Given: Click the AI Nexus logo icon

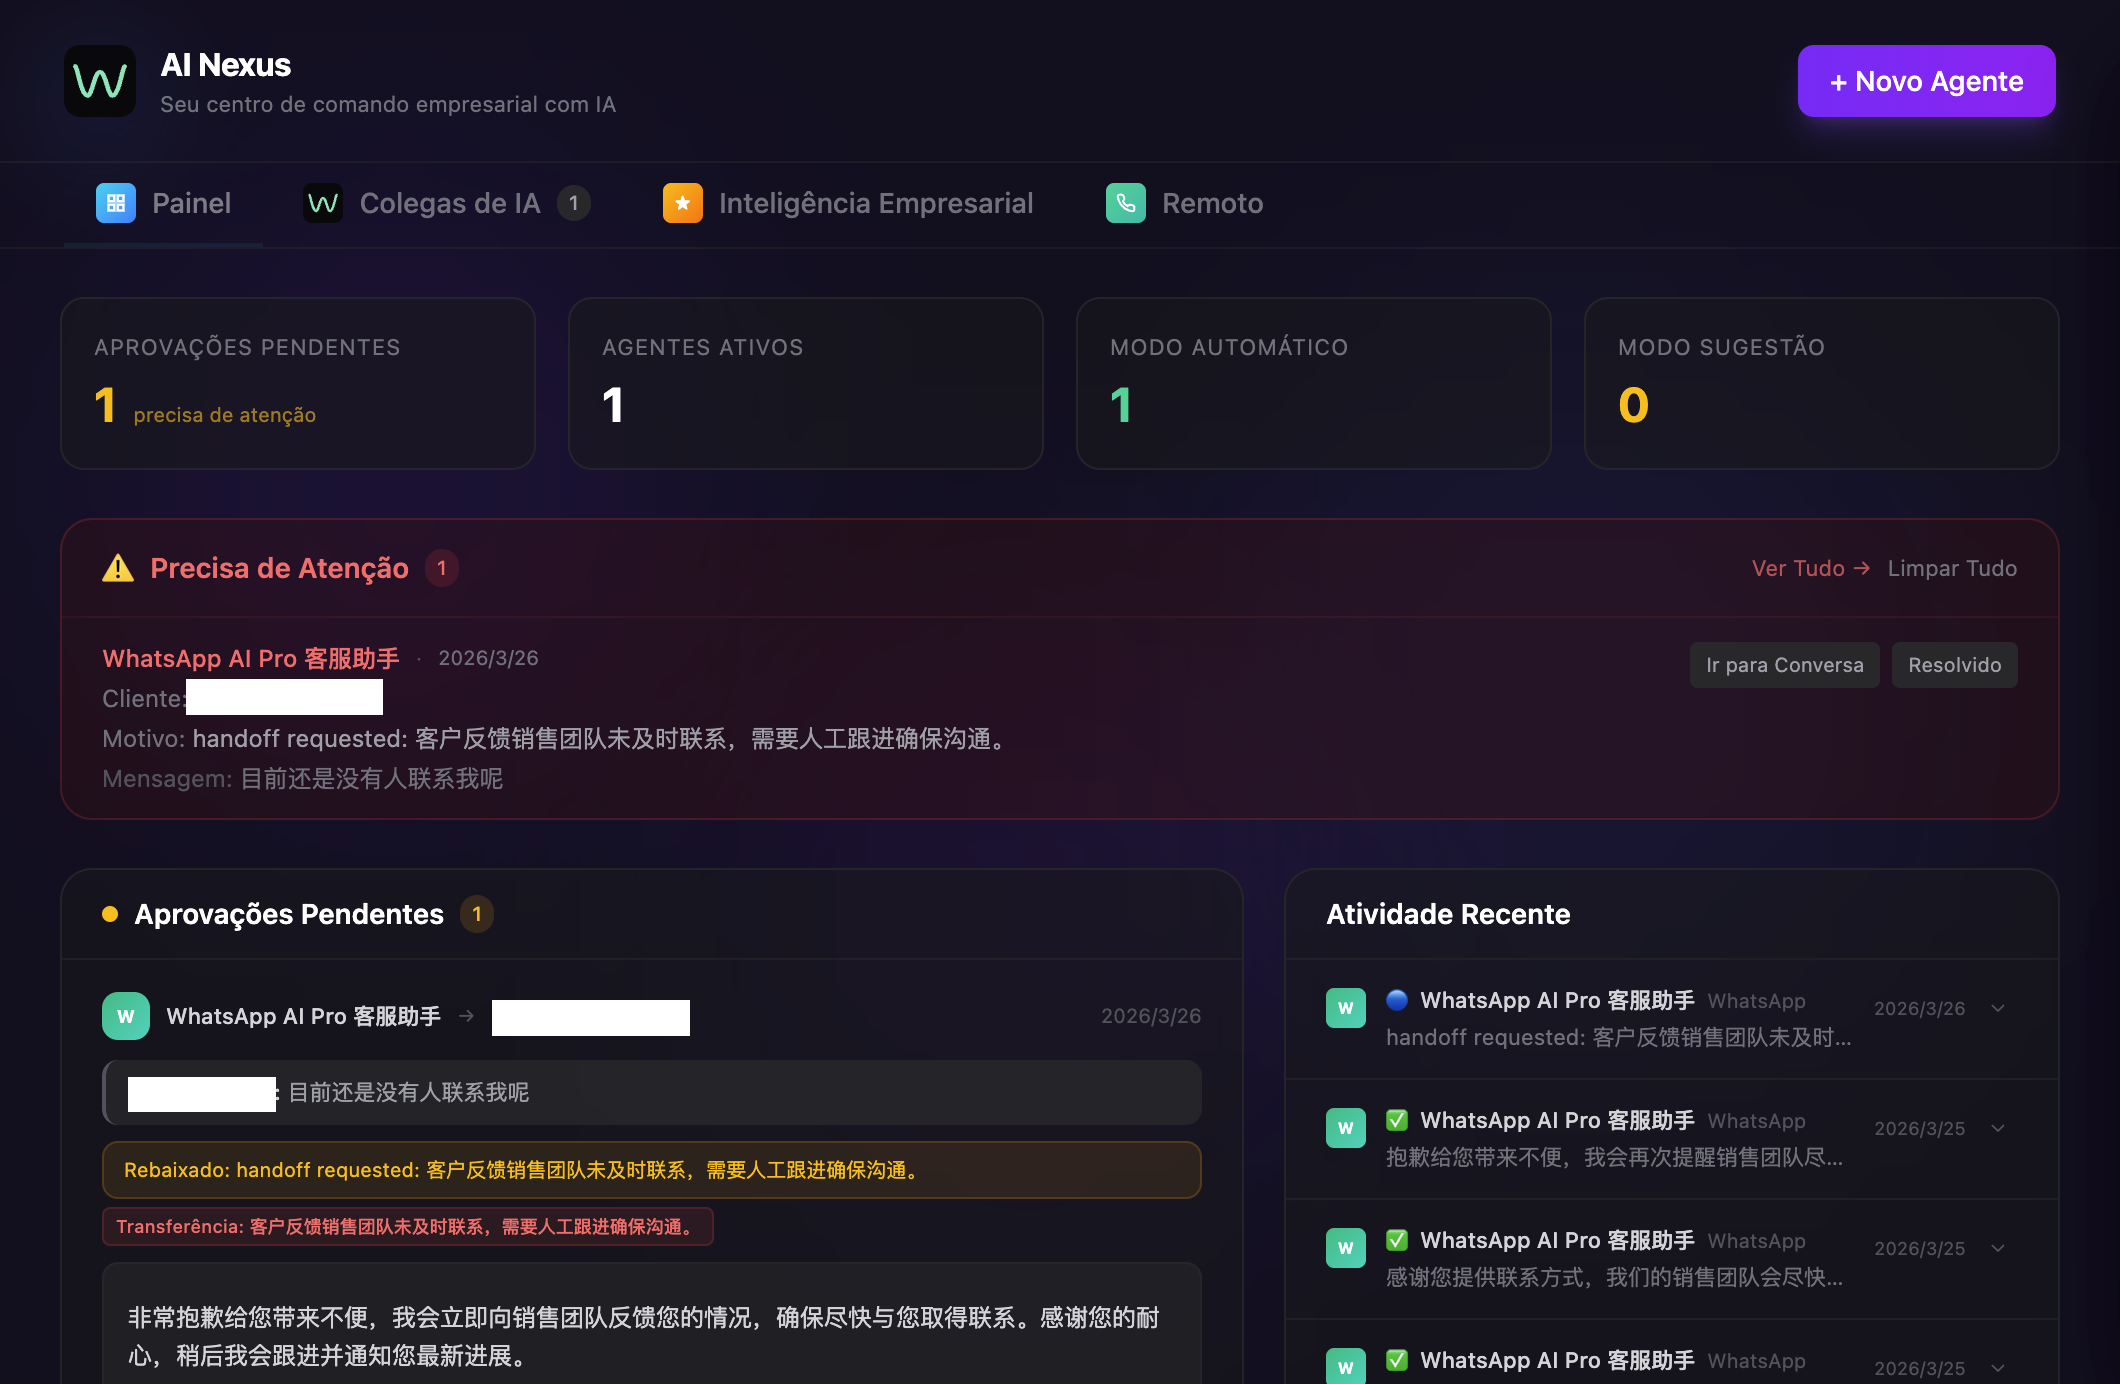Looking at the screenshot, I should tap(100, 80).
